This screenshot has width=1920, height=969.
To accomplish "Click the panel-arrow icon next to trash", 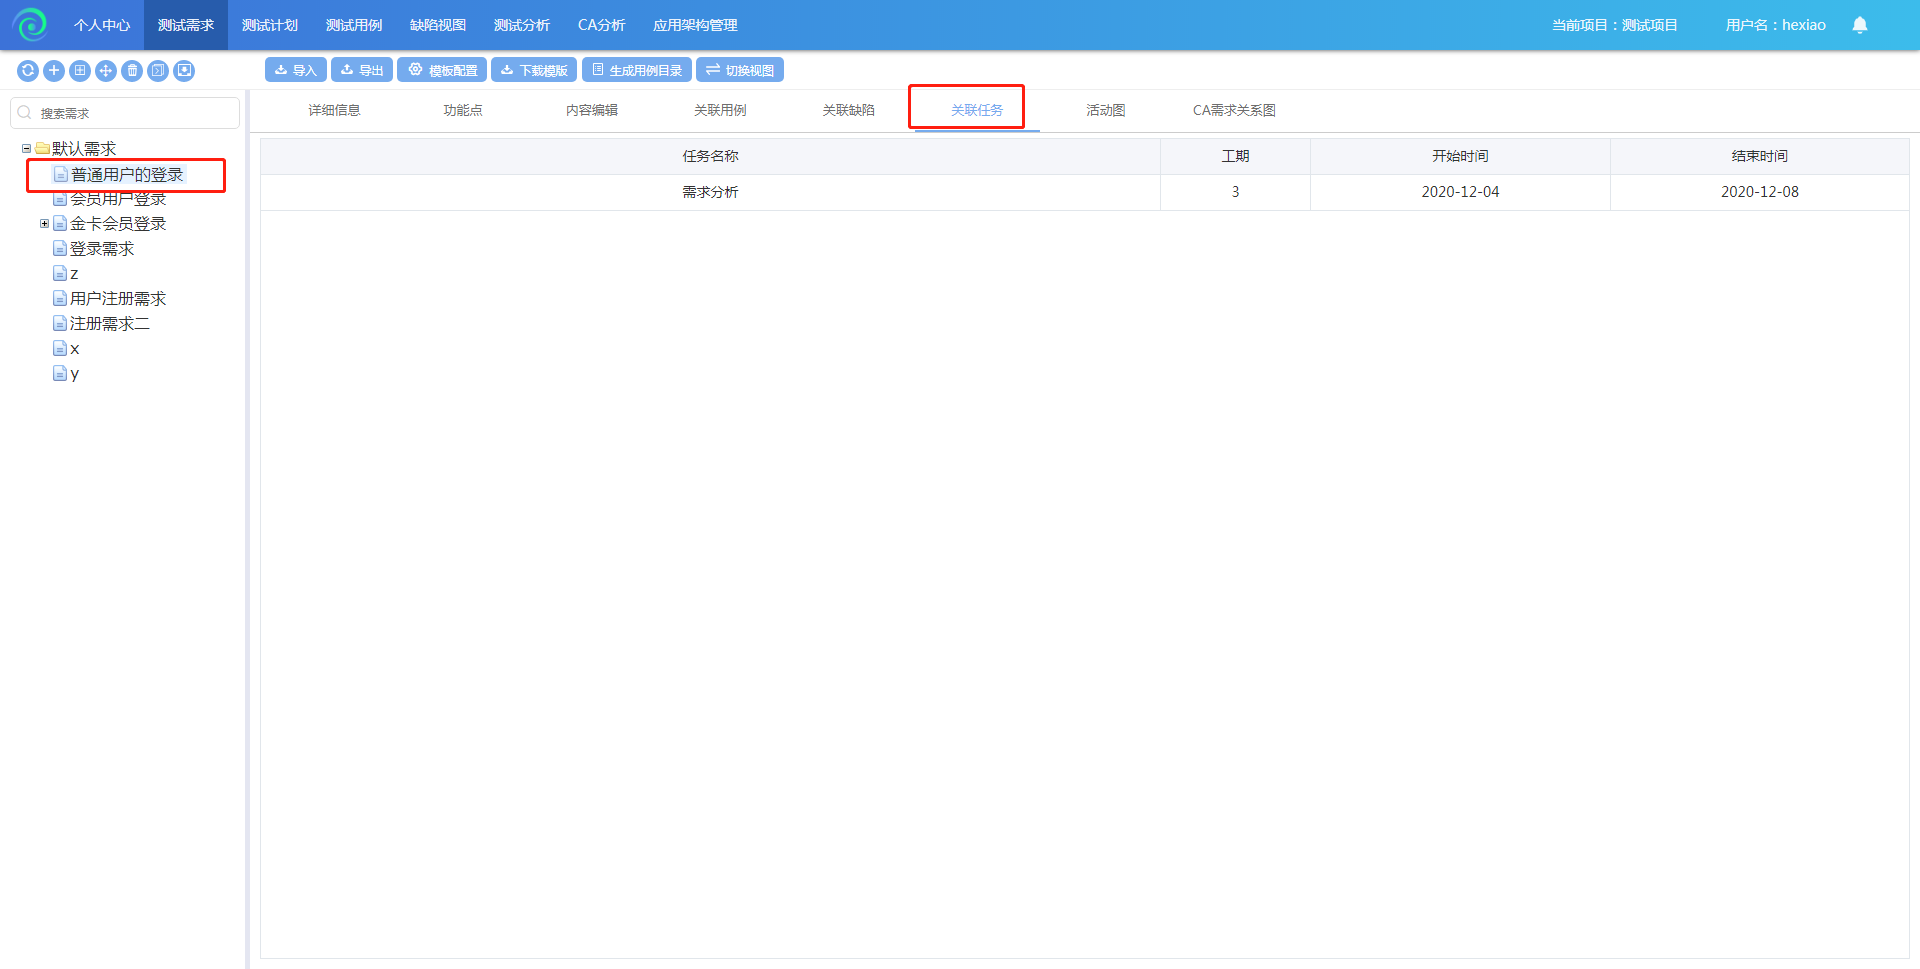I will click(x=158, y=71).
